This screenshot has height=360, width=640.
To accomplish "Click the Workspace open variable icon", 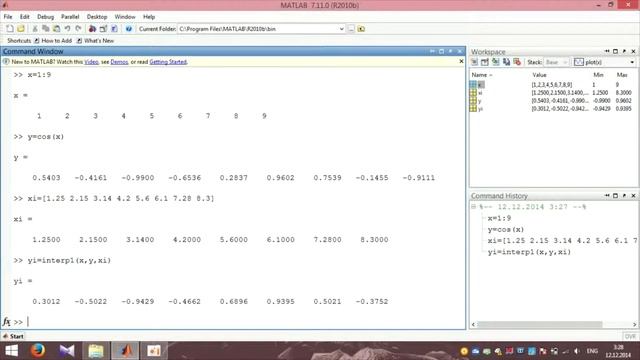I will (x=485, y=62).
